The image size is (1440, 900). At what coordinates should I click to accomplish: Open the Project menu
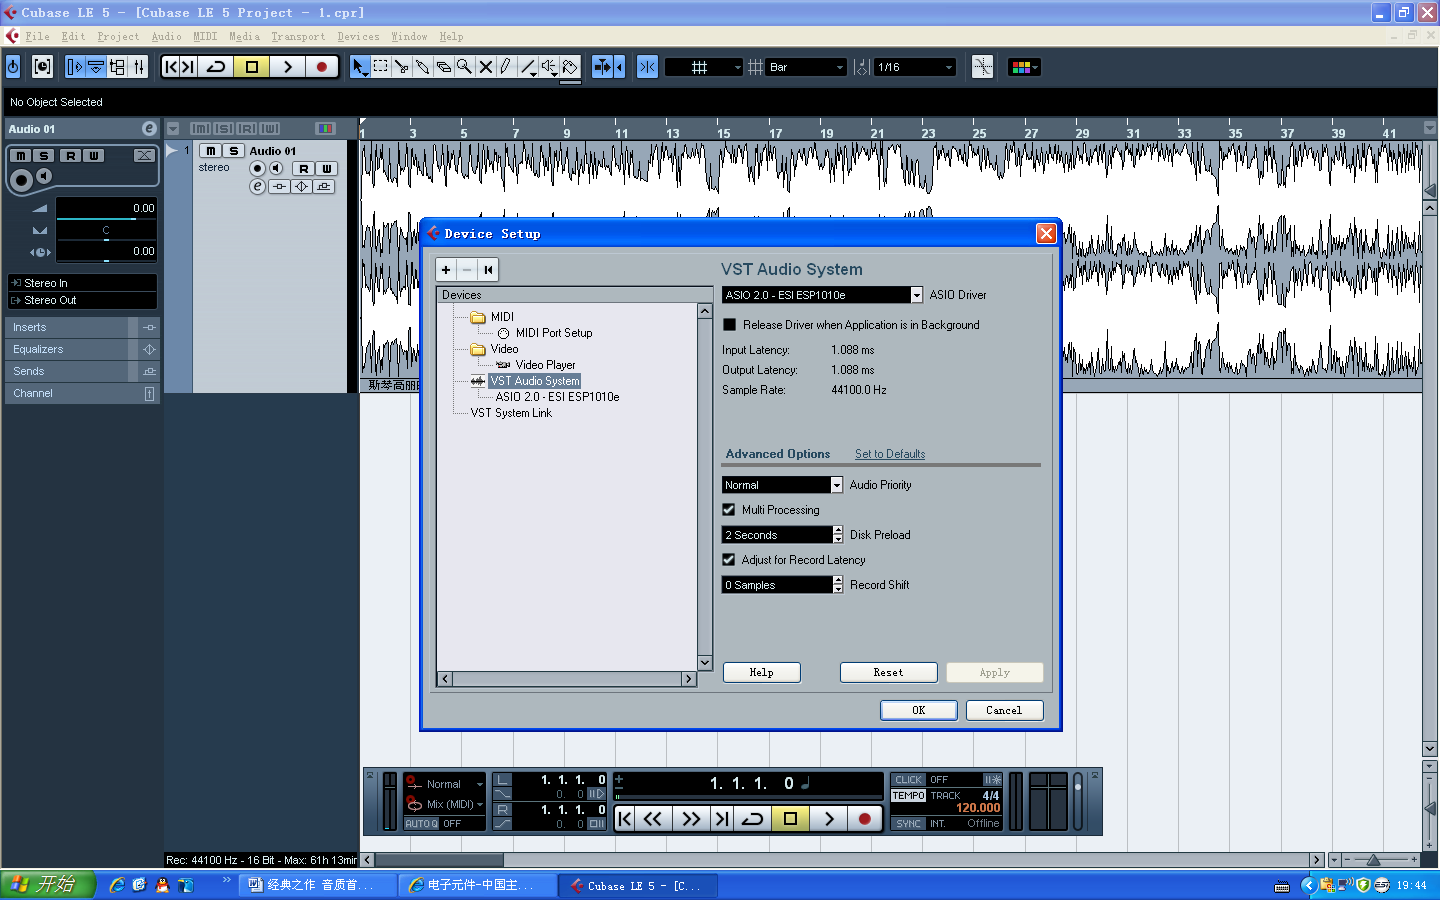point(118,37)
